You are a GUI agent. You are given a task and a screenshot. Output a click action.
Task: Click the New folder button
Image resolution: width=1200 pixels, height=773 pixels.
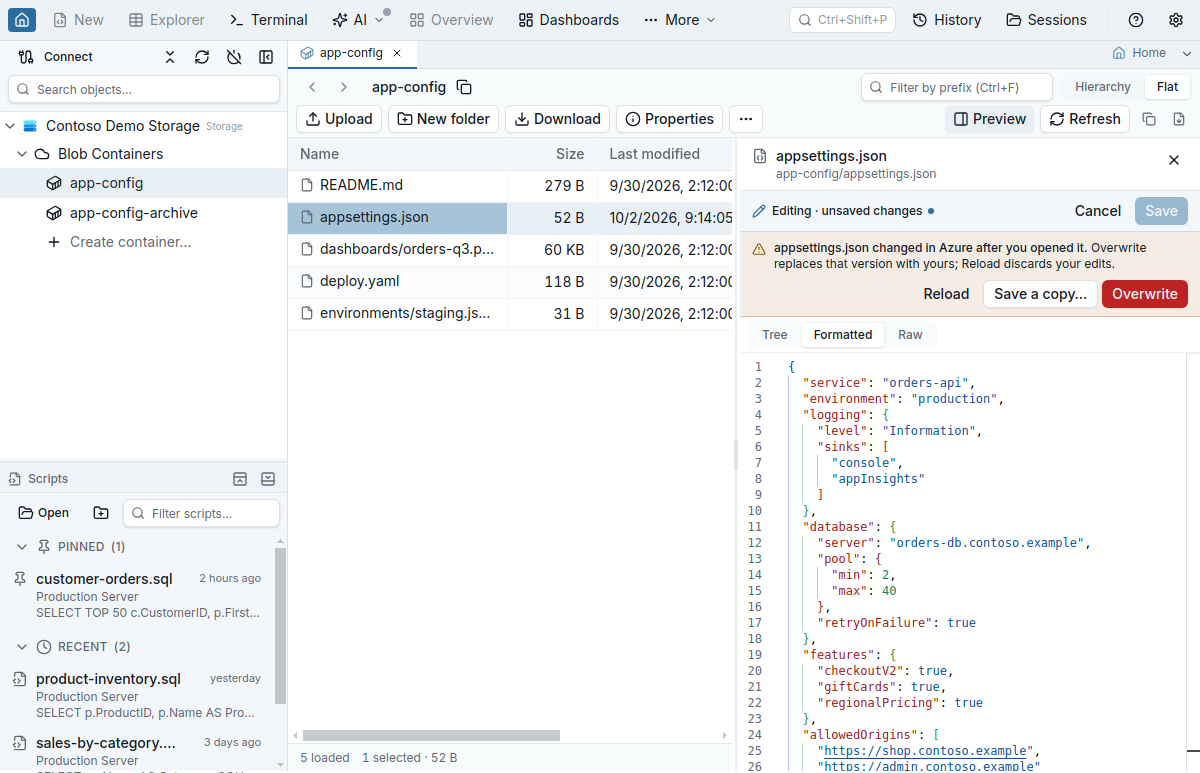click(x=443, y=119)
